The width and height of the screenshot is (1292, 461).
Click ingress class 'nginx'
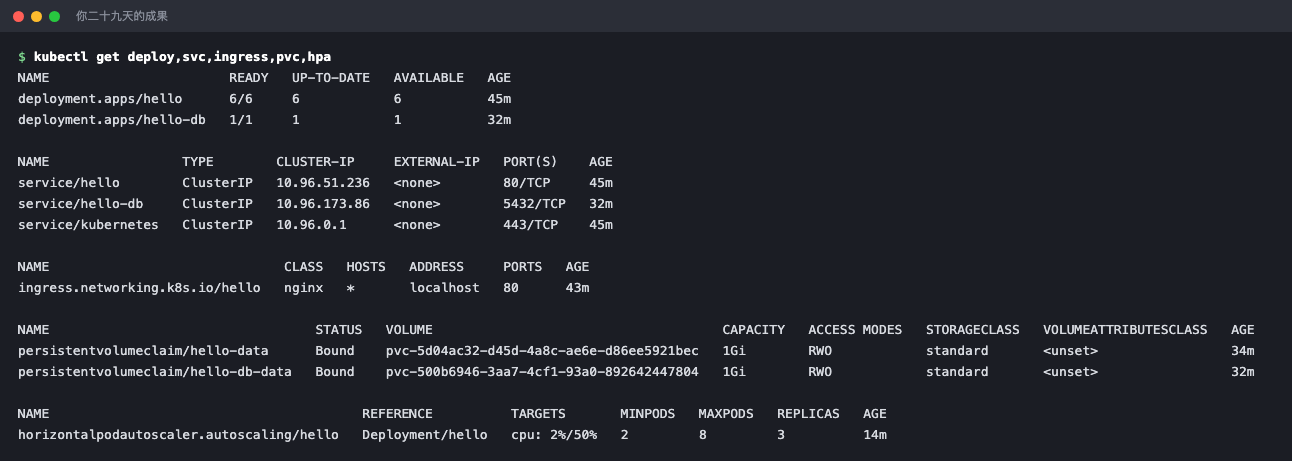[304, 288]
